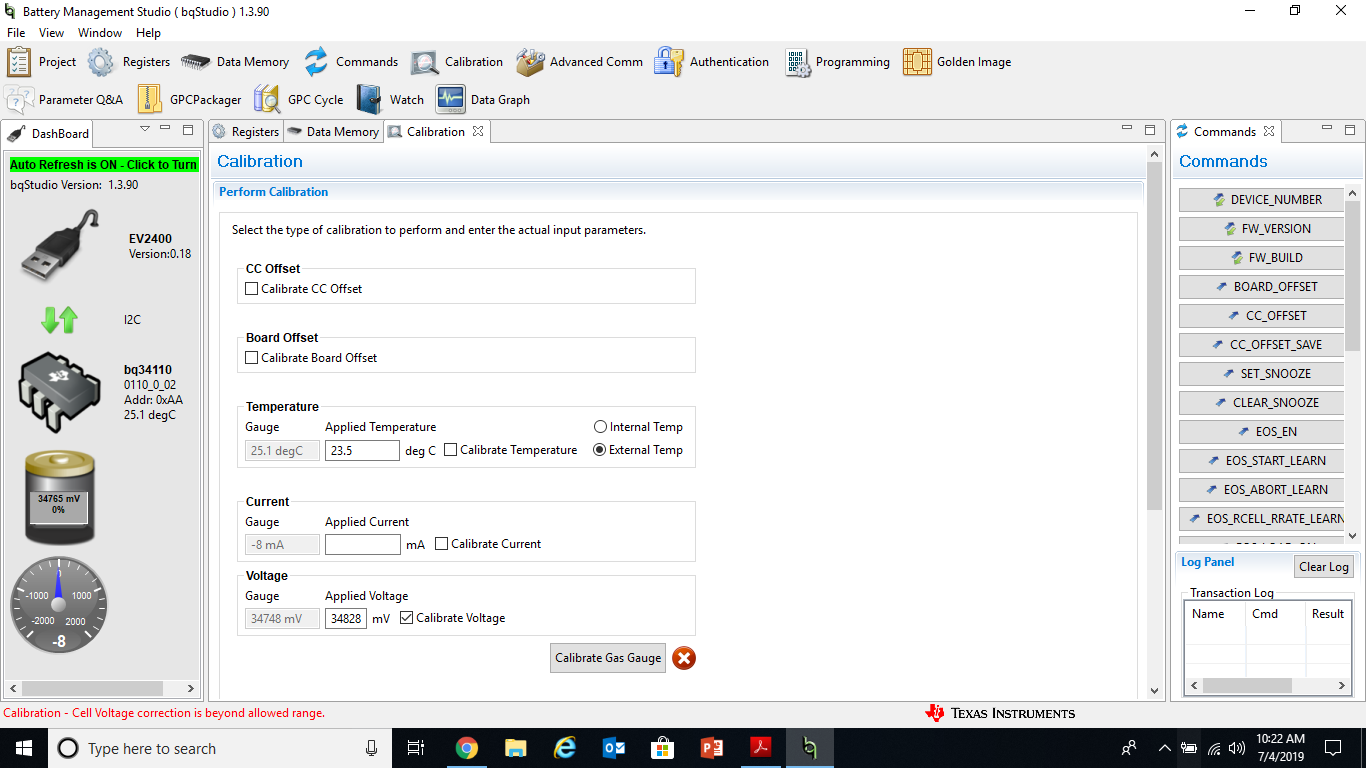Click the Applied Temperature input field
The image size is (1366, 768).
tap(362, 450)
